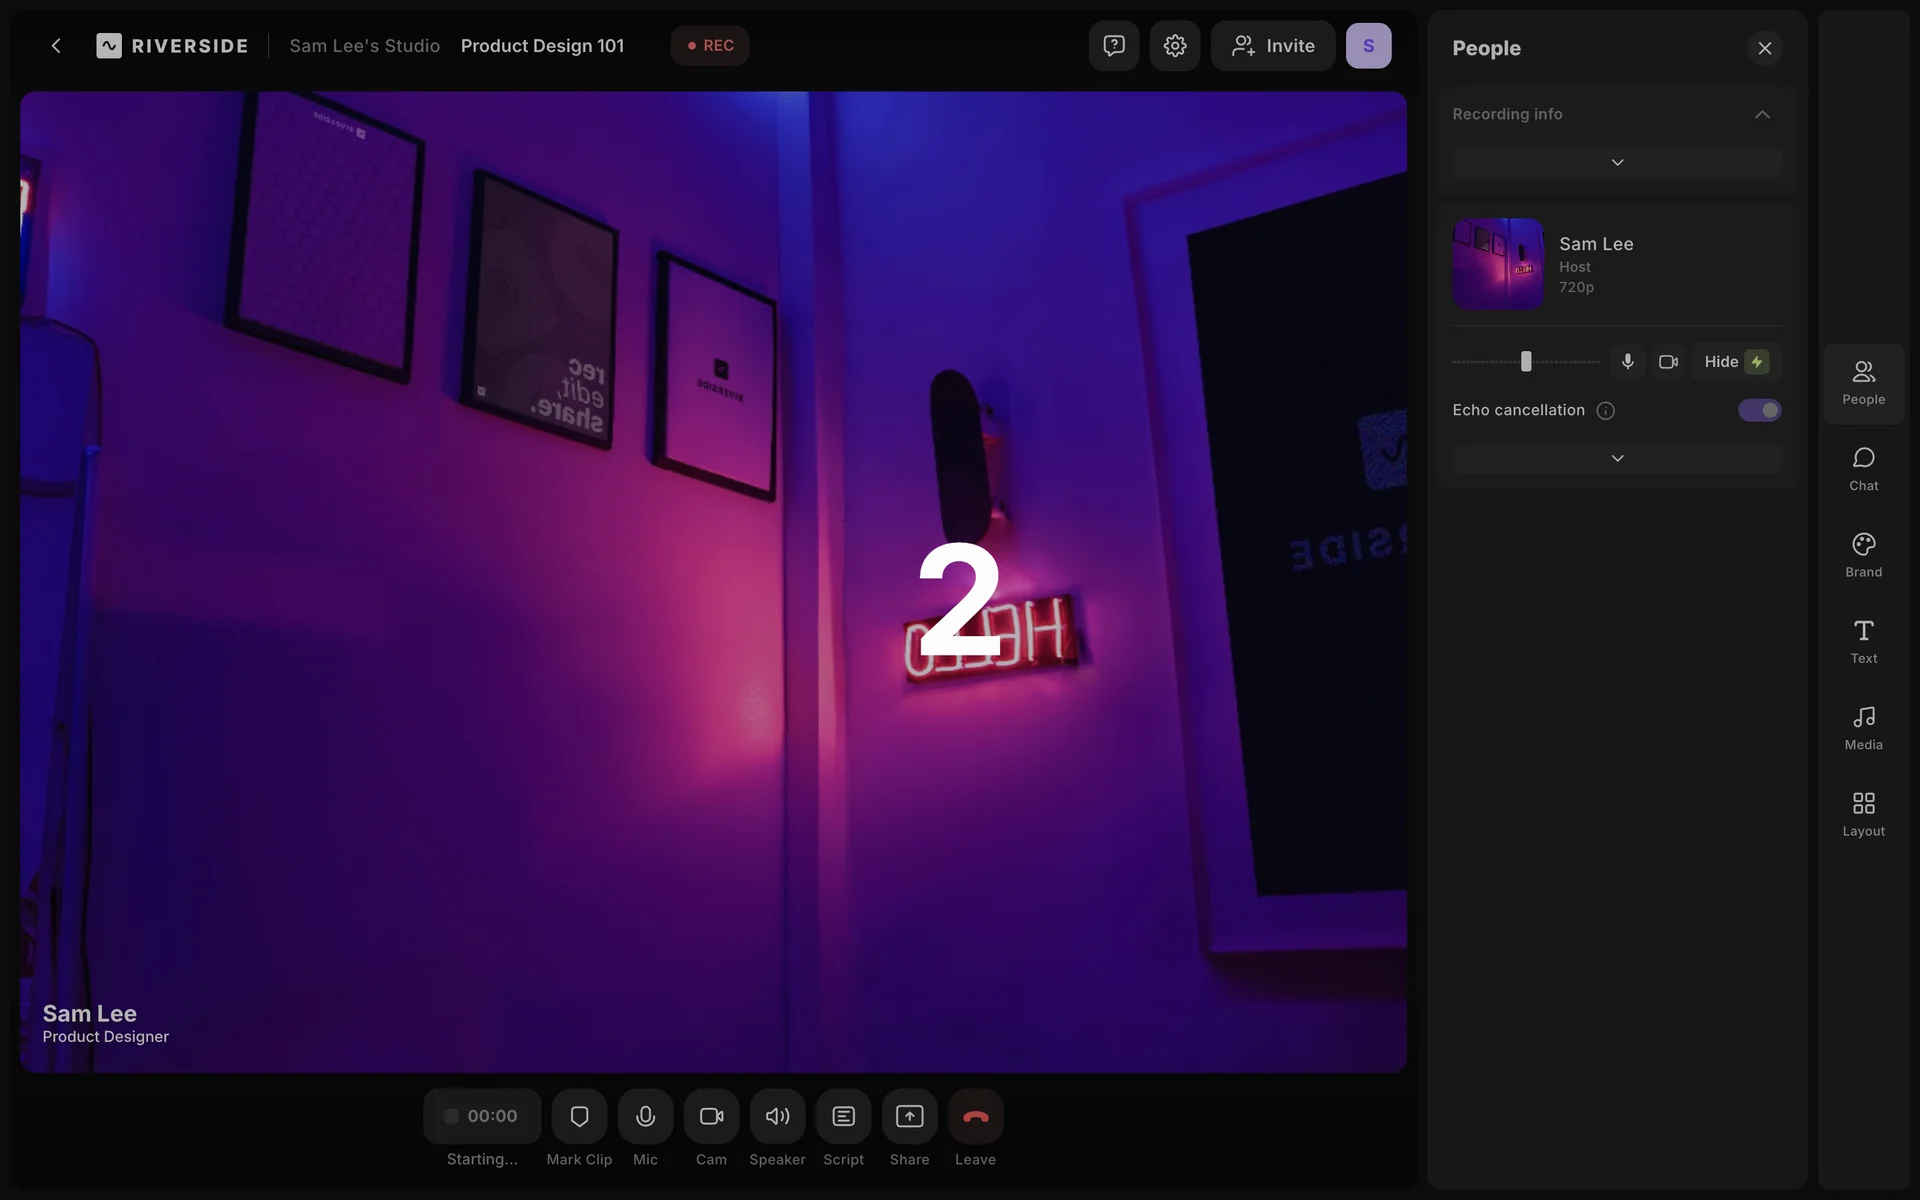The image size is (1920, 1200).
Task: Click the help chat question icon
Action: [x=1113, y=46]
